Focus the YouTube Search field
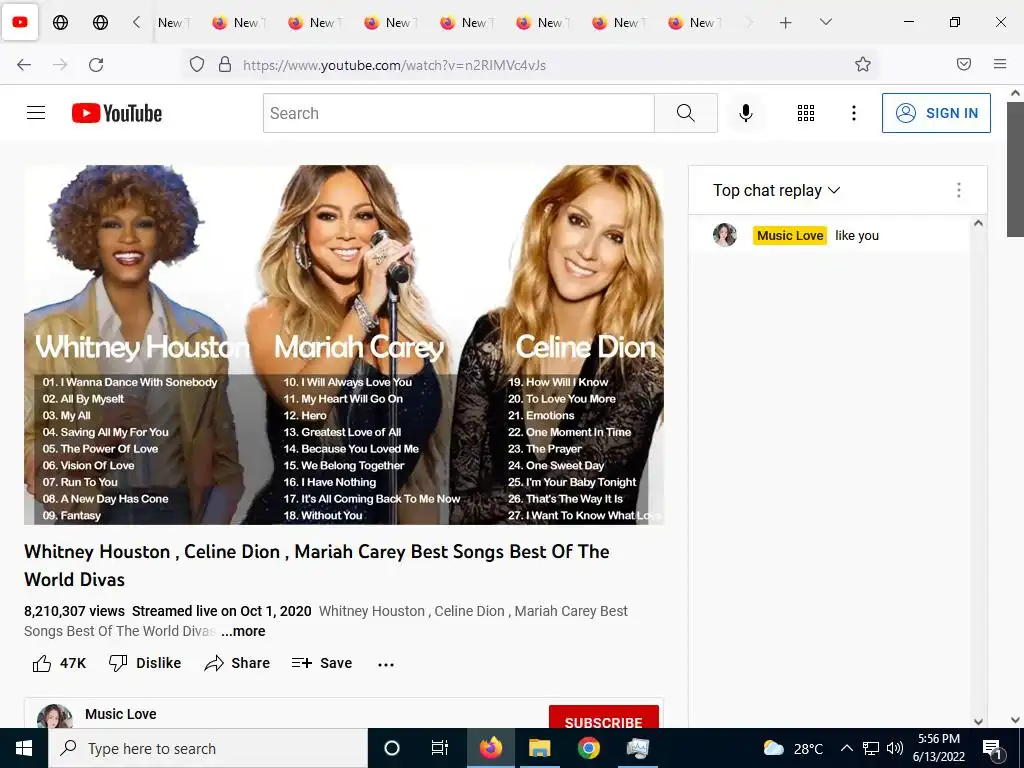This screenshot has height=768, width=1024. [x=458, y=113]
